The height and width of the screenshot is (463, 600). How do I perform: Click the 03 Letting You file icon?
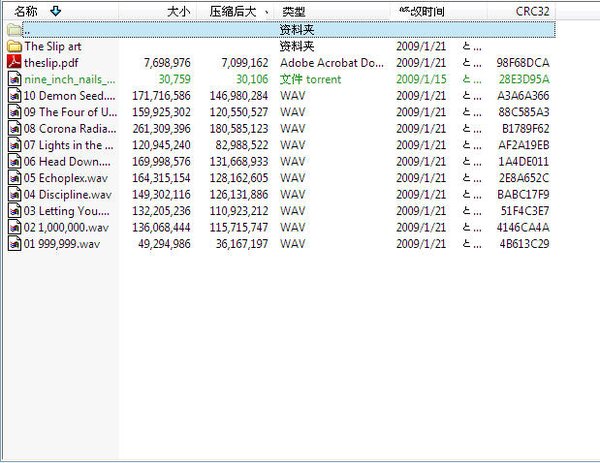point(15,211)
